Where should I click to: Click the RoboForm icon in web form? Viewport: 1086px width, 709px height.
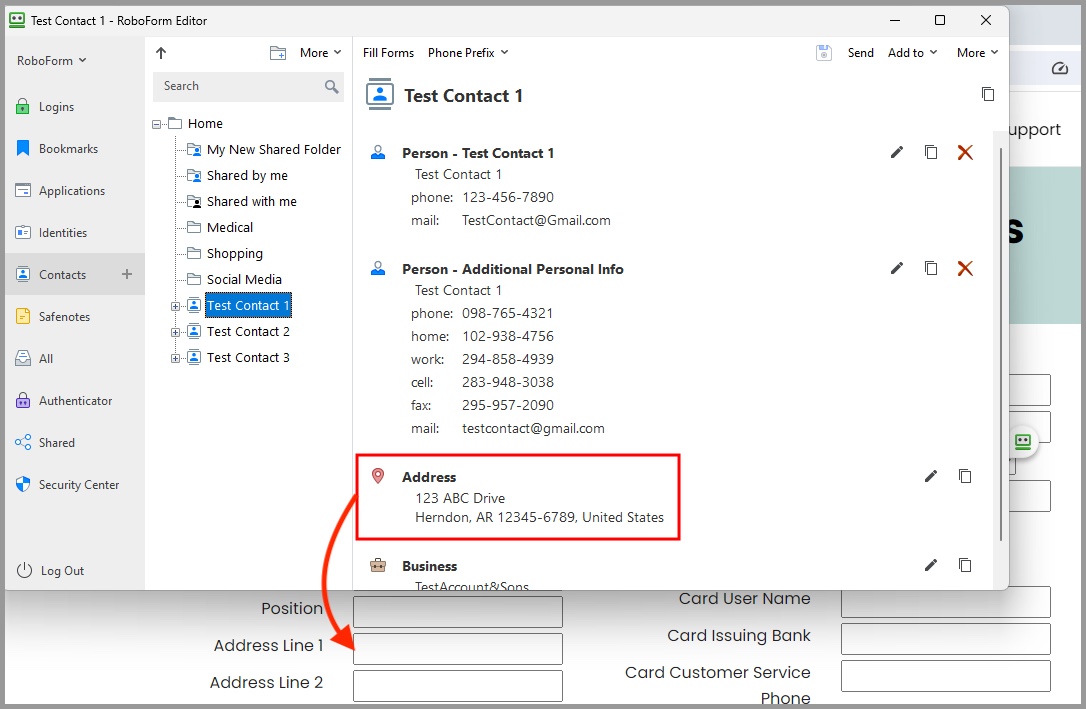pyautogui.click(x=1023, y=441)
